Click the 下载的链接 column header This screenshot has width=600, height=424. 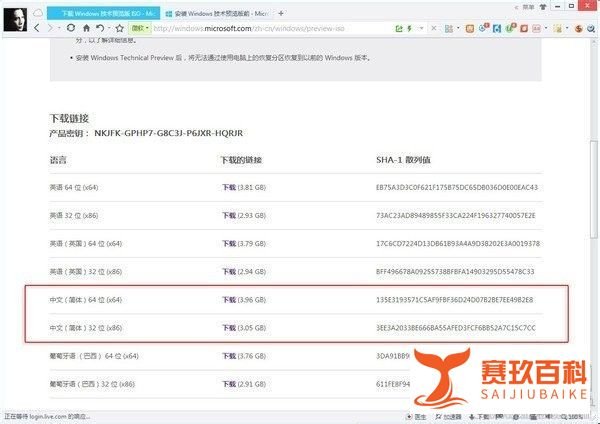click(241, 160)
